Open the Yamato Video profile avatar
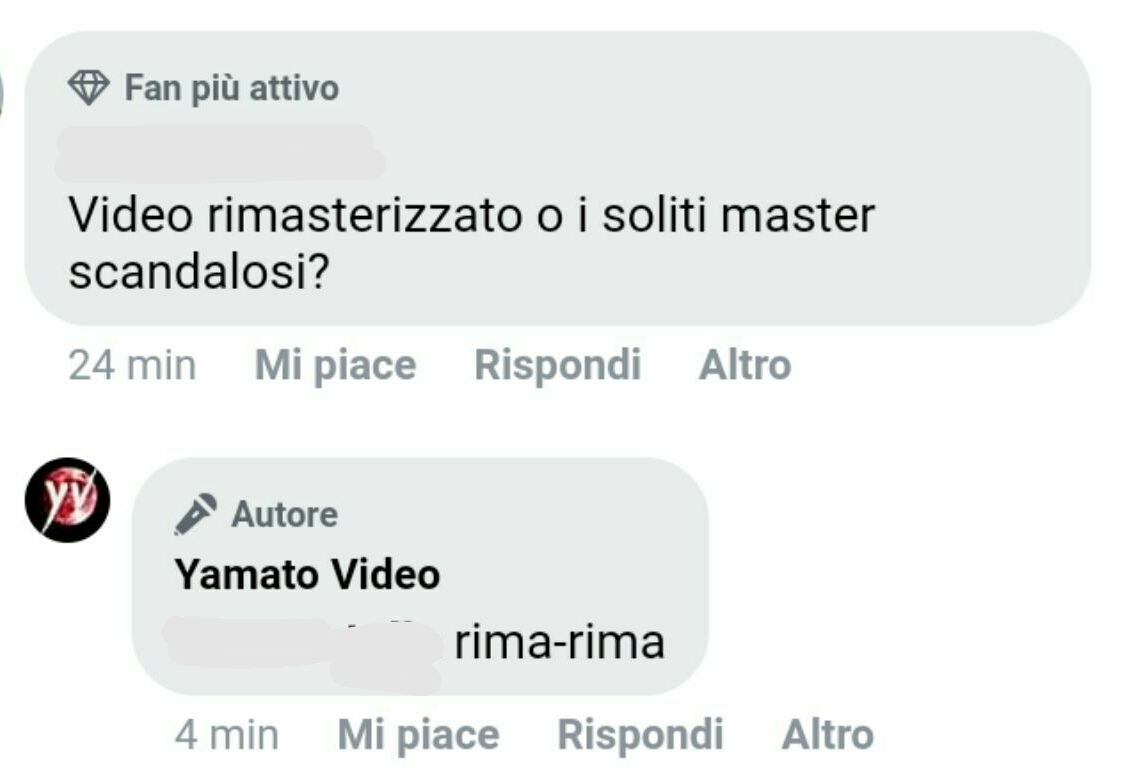The width and height of the screenshot is (1127, 772). (68, 500)
